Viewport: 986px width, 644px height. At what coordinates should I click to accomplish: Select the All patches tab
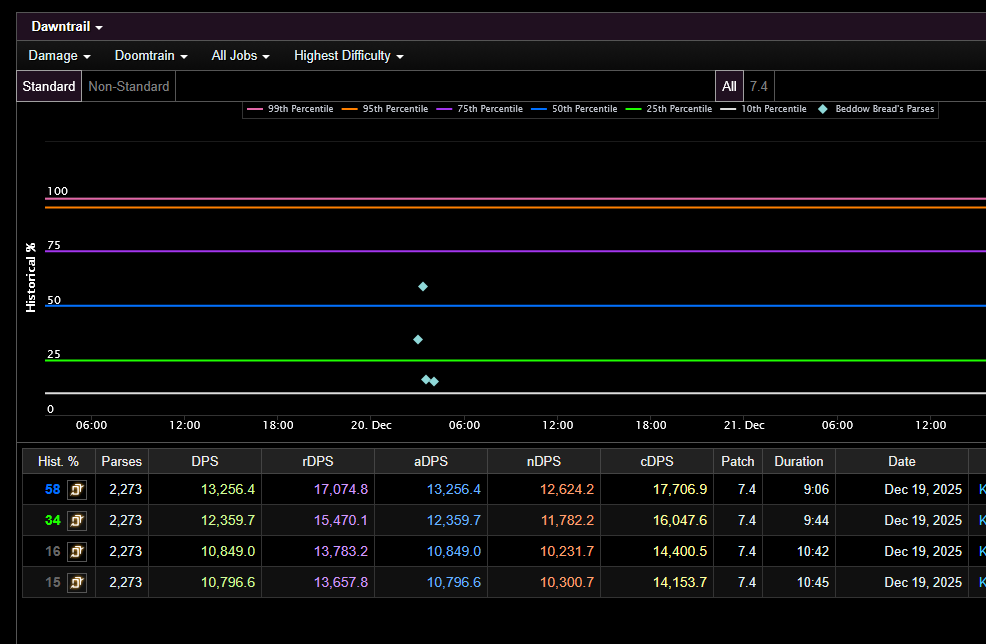point(729,86)
